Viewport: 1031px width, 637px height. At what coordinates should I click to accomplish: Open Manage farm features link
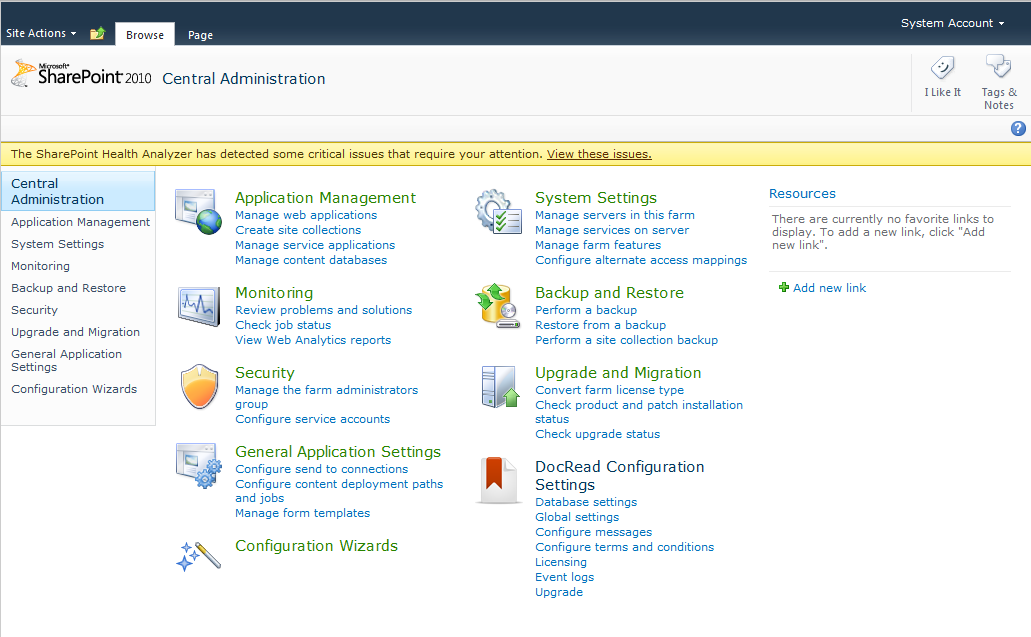tap(598, 245)
